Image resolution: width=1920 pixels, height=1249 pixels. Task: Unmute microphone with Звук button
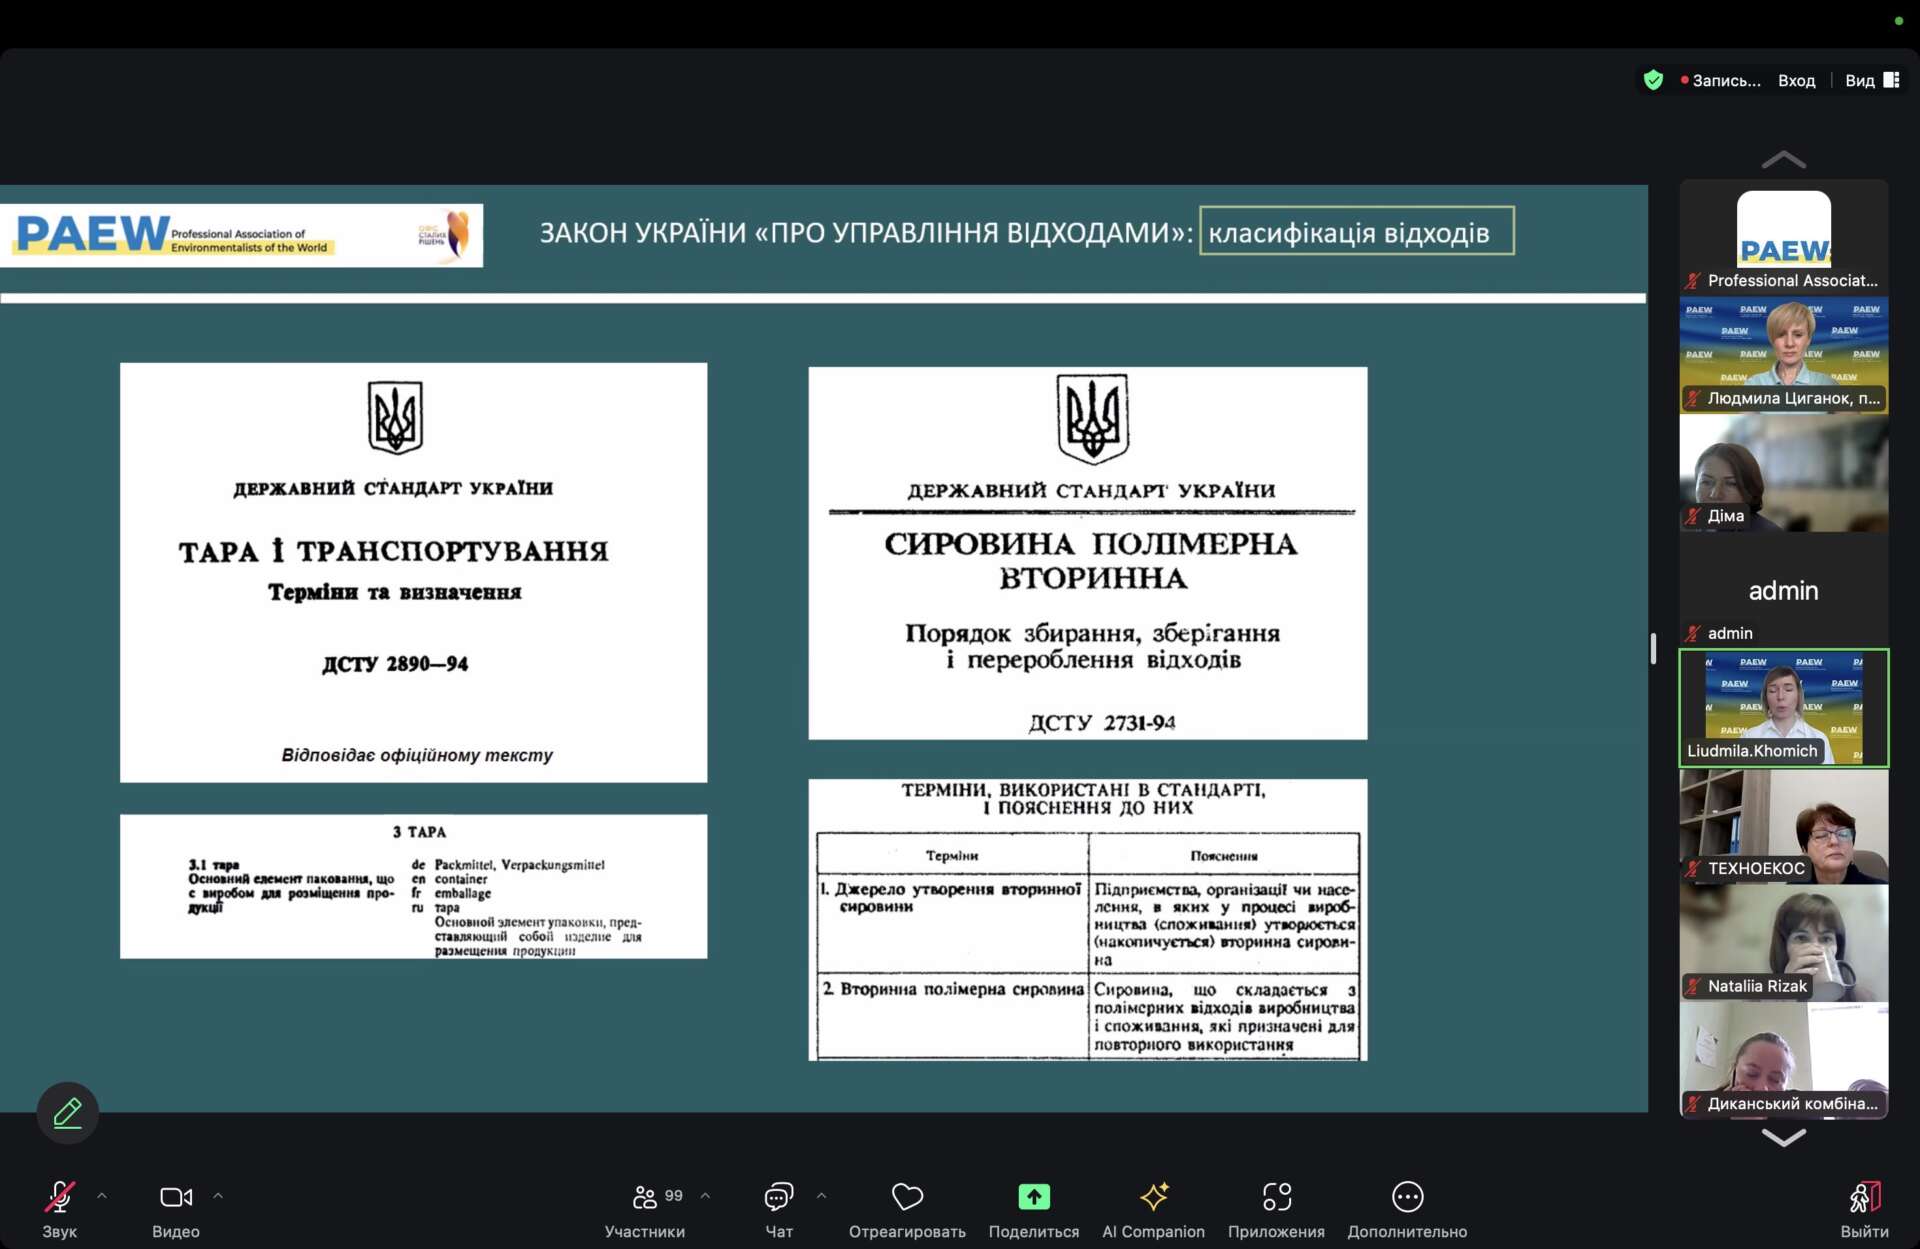pos(59,1197)
